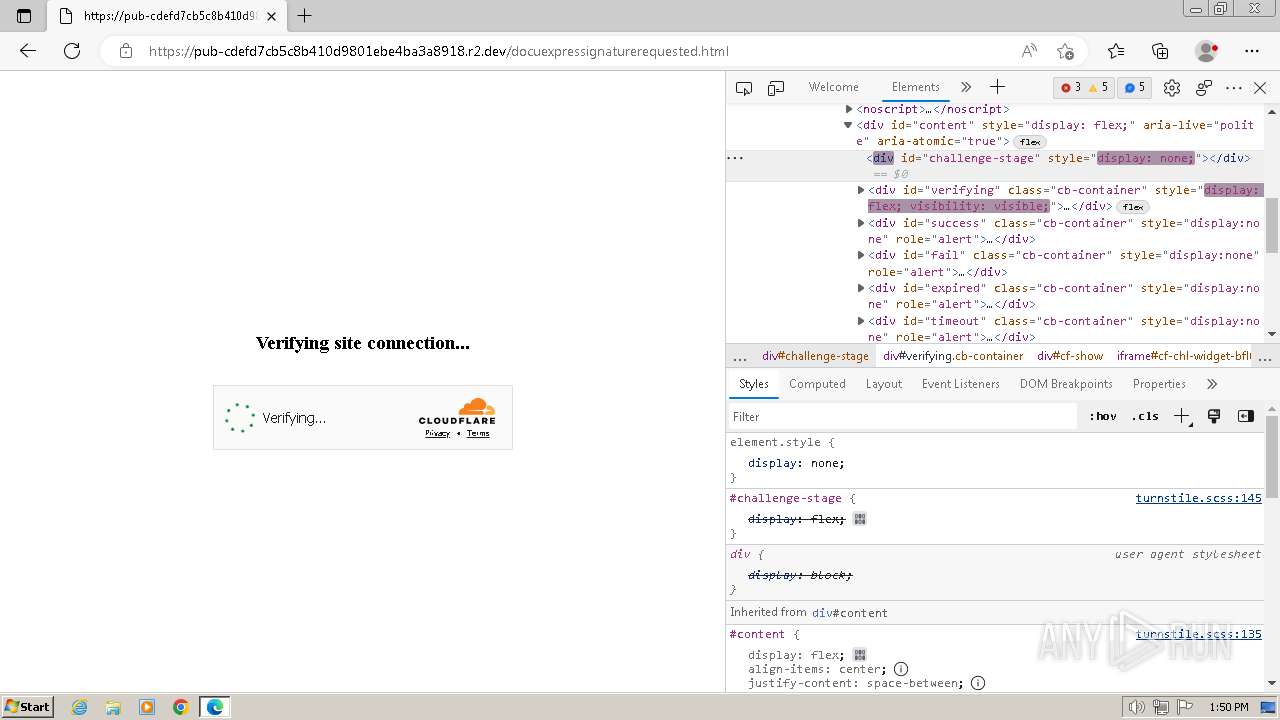Viewport: 1280px width, 720px height.
Task: Open more DevTools tabs chevron
Action: point(966,87)
